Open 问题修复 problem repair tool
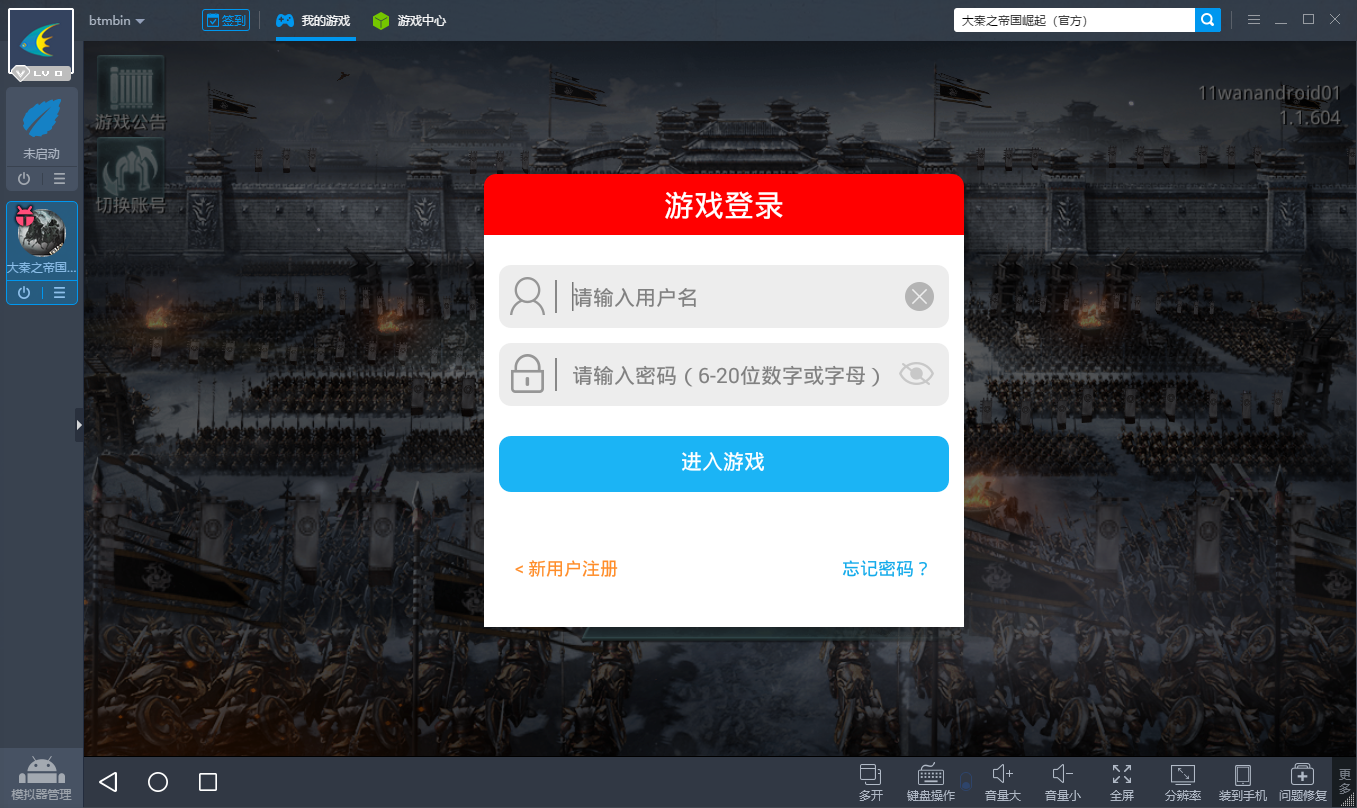Image resolution: width=1357 pixels, height=808 pixels. click(x=1303, y=782)
